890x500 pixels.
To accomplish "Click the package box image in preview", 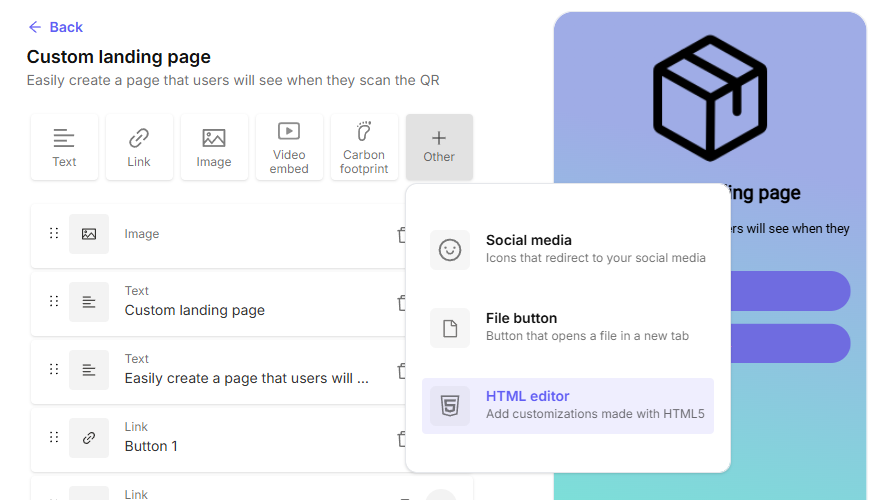I will [x=710, y=98].
